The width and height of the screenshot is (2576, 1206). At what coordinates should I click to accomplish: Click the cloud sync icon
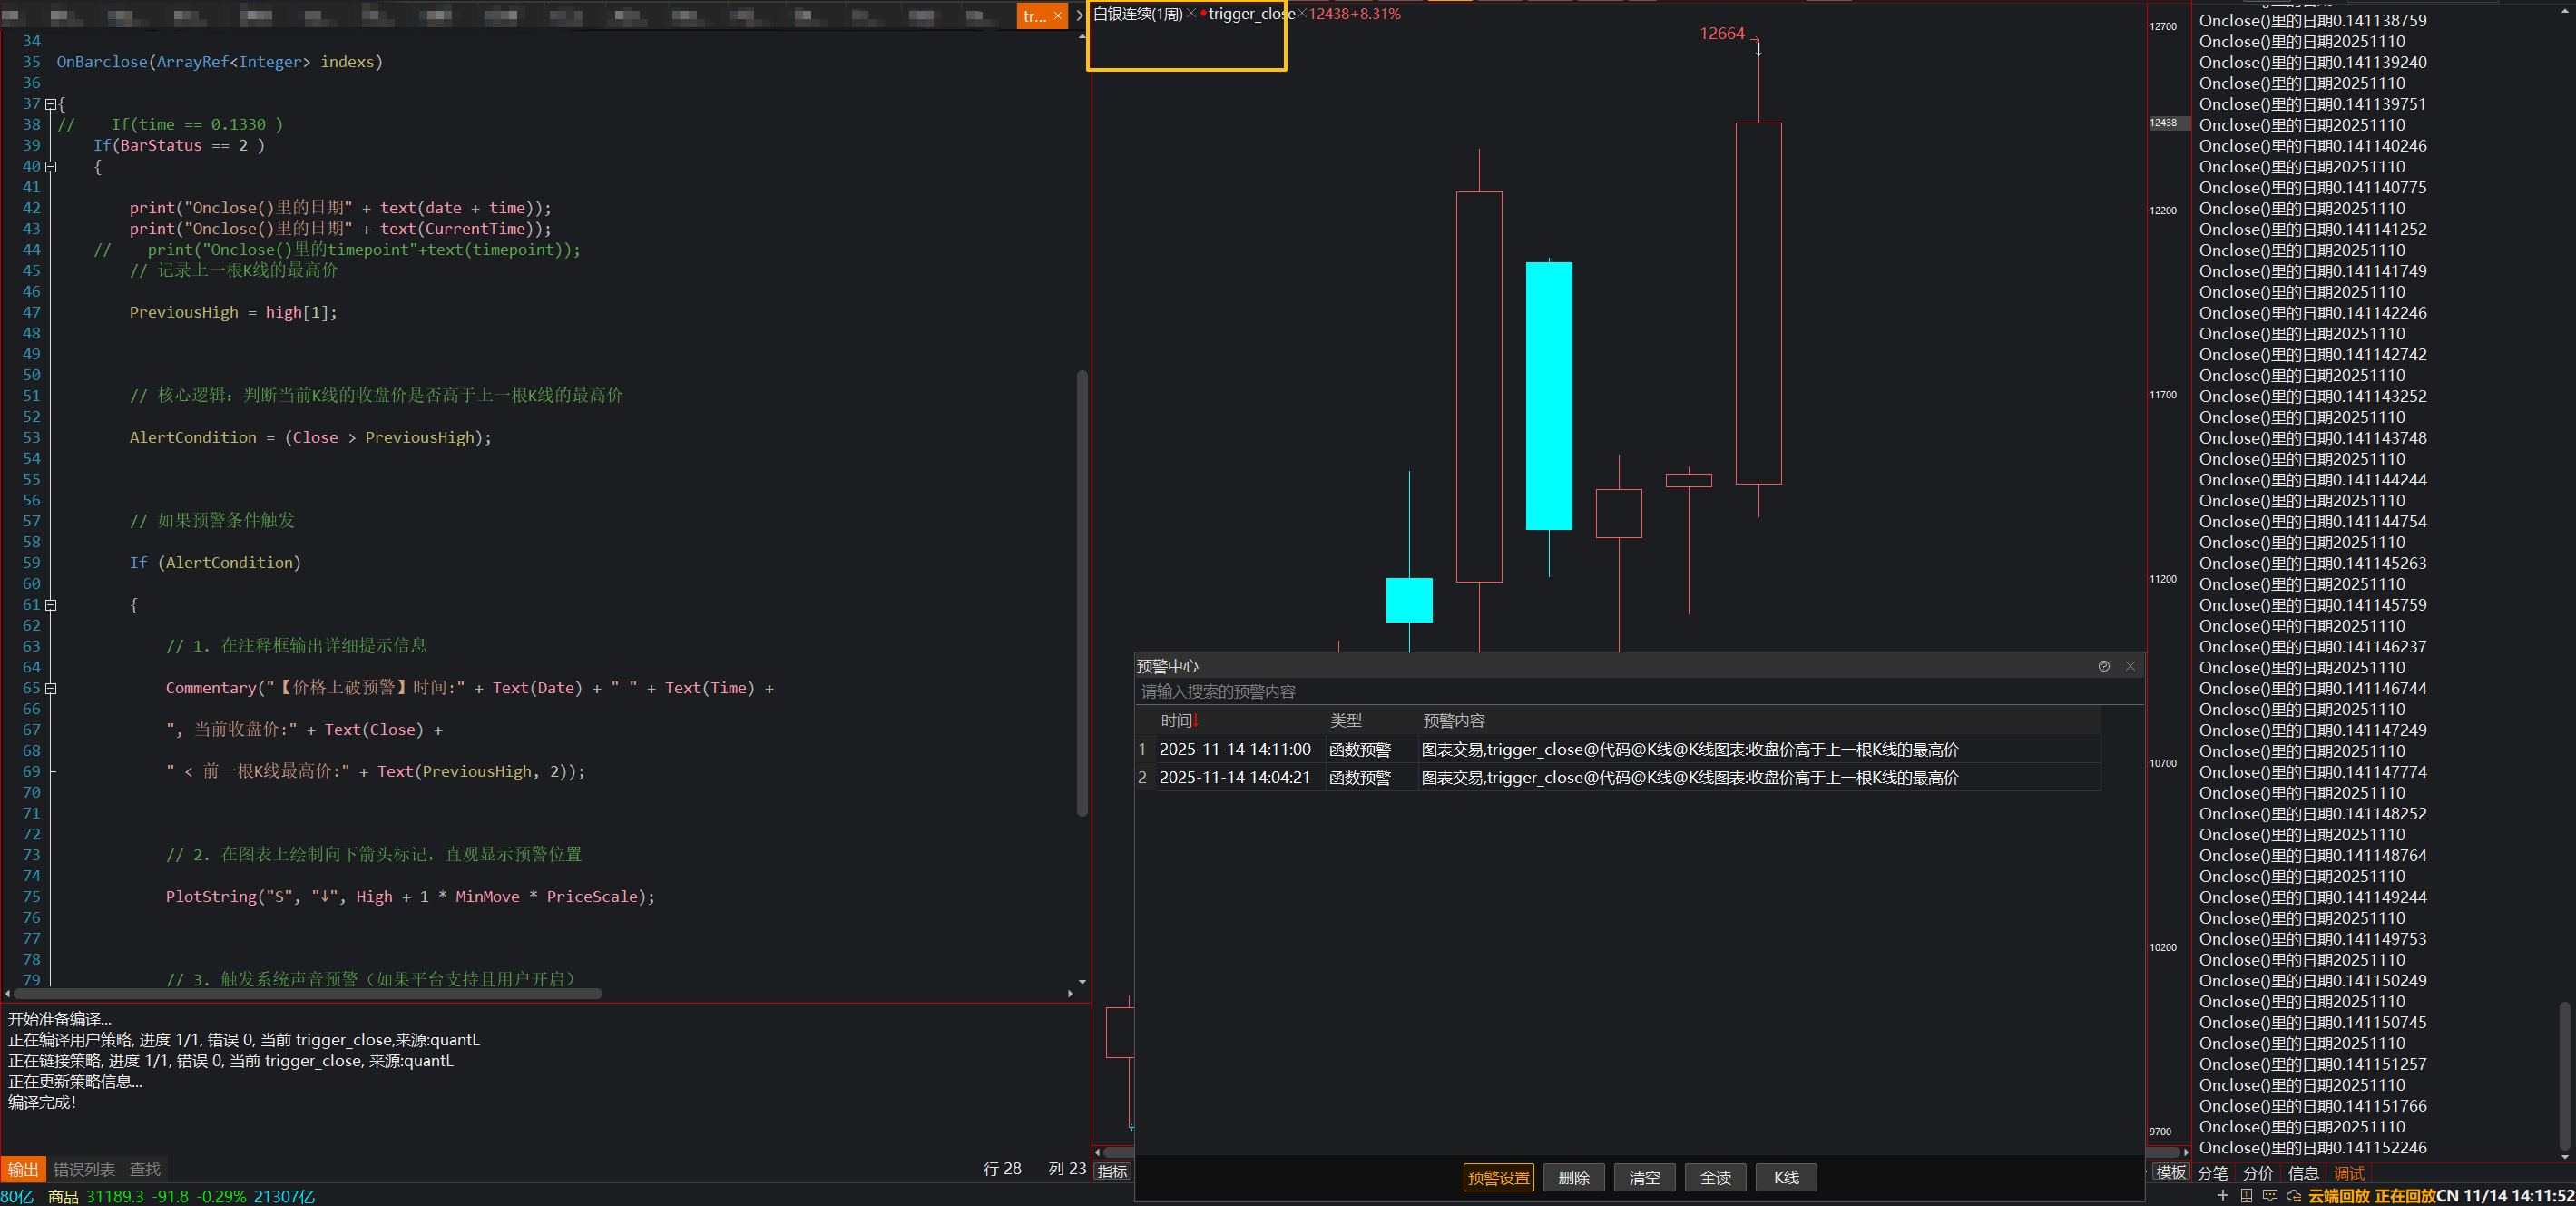pyautogui.click(x=2294, y=1196)
